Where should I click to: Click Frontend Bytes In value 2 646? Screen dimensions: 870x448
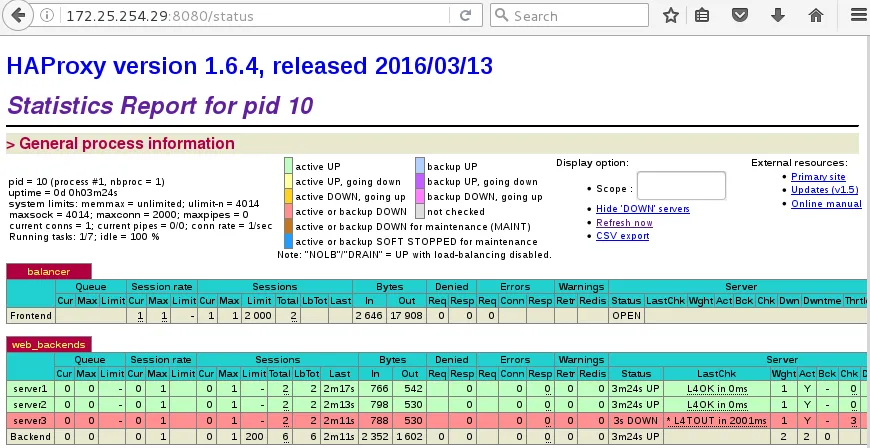pos(368,315)
